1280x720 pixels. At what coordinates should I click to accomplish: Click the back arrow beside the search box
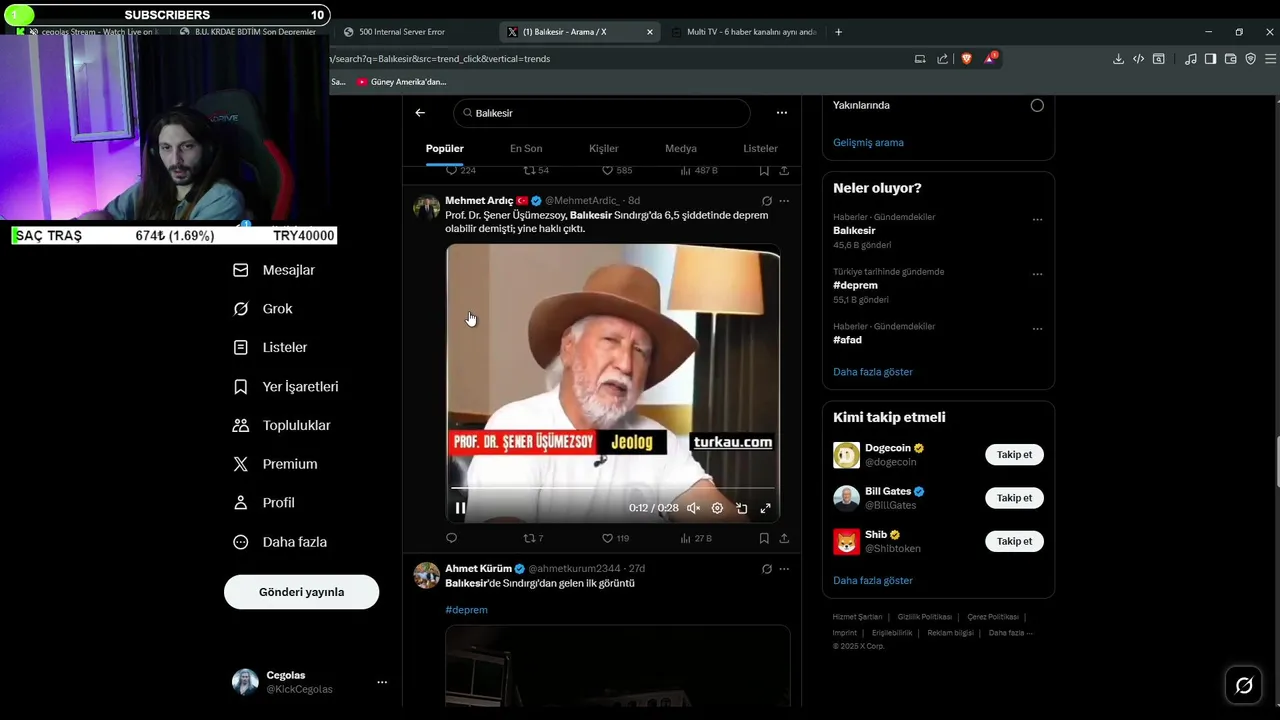point(420,113)
